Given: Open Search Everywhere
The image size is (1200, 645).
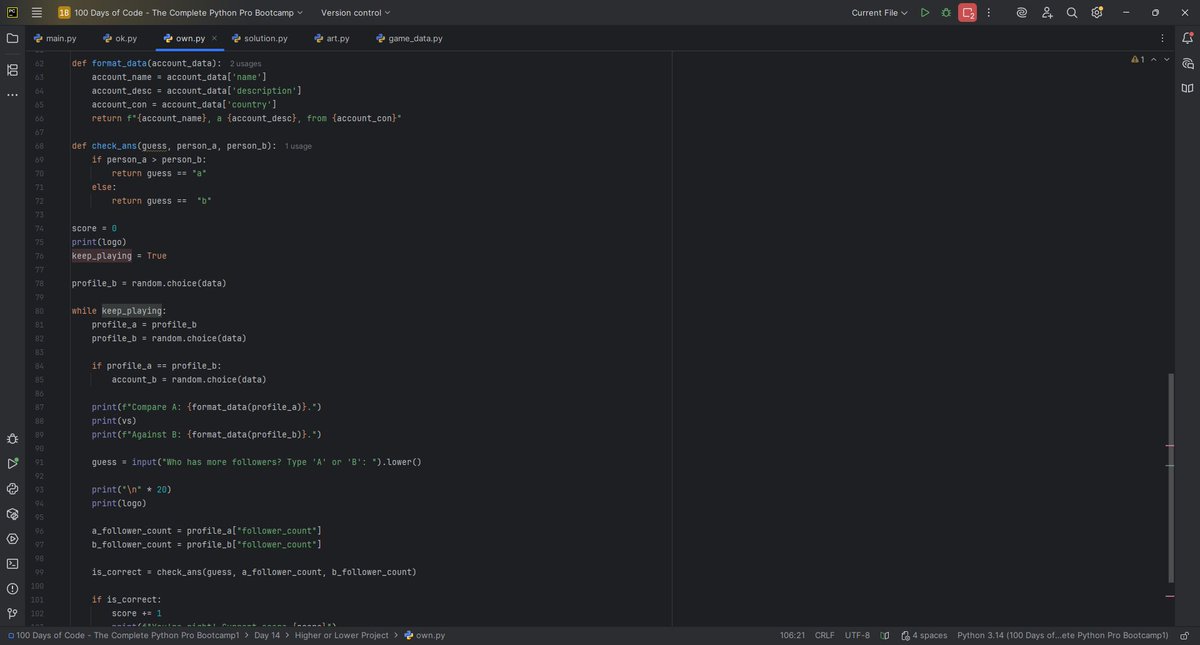Looking at the screenshot, I should (1071, 12).
